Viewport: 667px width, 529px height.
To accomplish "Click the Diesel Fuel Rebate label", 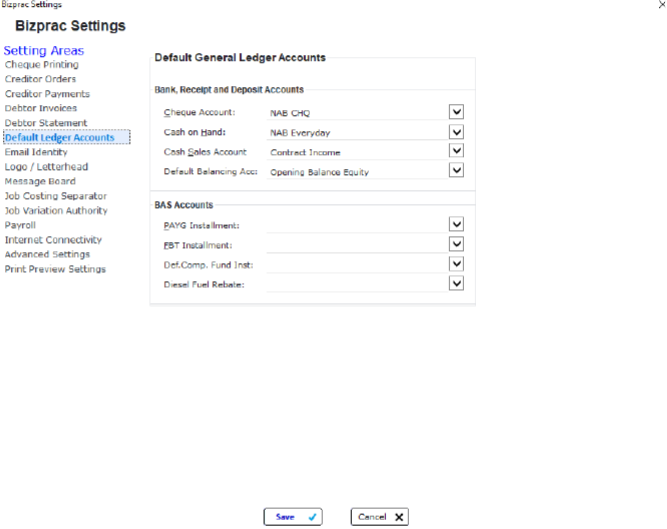I will coord(204,284).
